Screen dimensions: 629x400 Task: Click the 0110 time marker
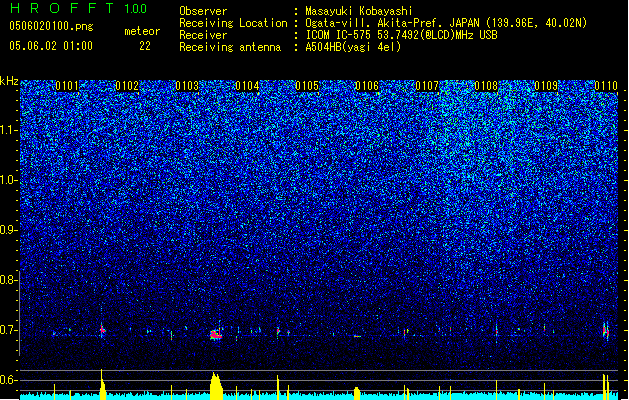[x=606, y=86]
